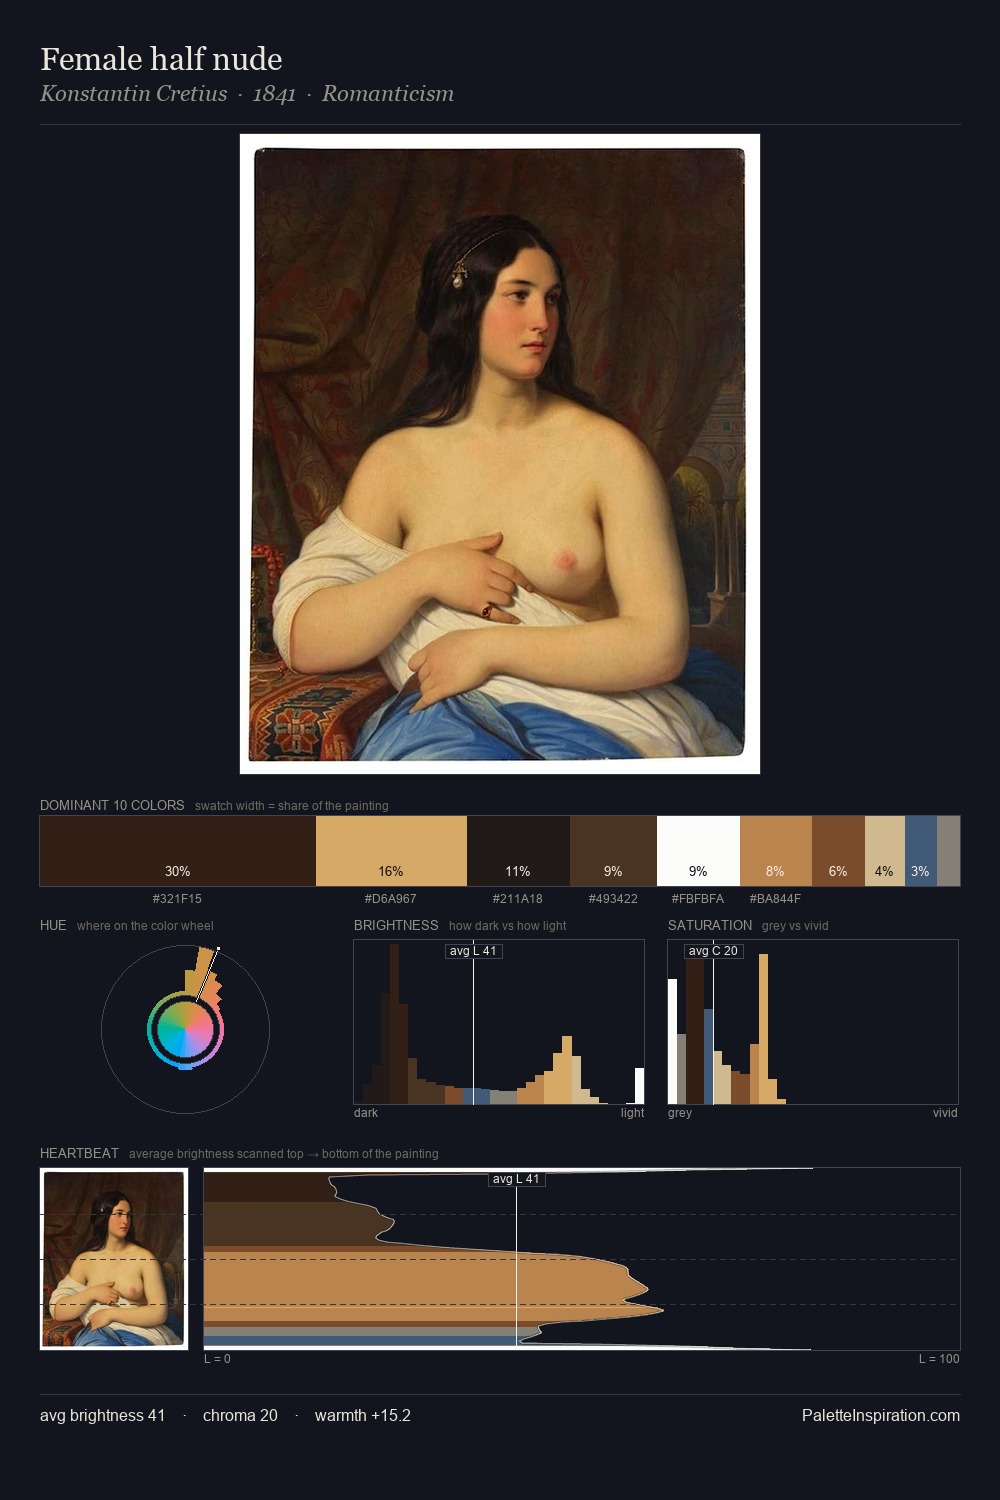Viewport: 1000px width, 1500px height.
Task: Click the hex code '#493422'
Action: (613, 899)
